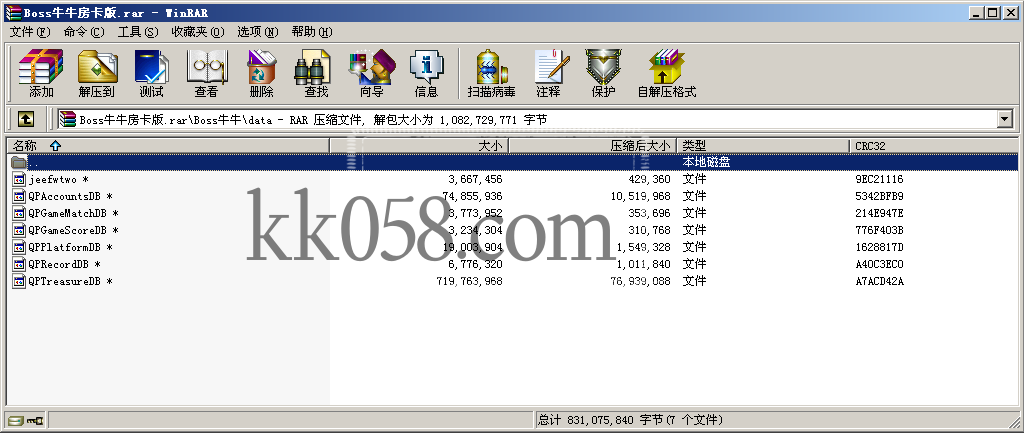Viewport: 1024px width, 433px height.
Task: Click CRC32 value A7ACD42A
Action: 879,281
